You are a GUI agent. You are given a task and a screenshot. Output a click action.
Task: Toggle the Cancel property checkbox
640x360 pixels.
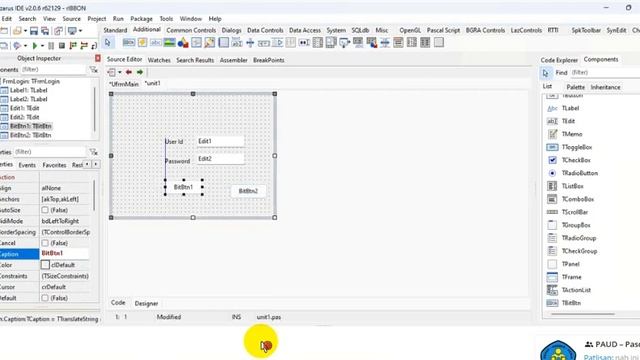(45, 243)
